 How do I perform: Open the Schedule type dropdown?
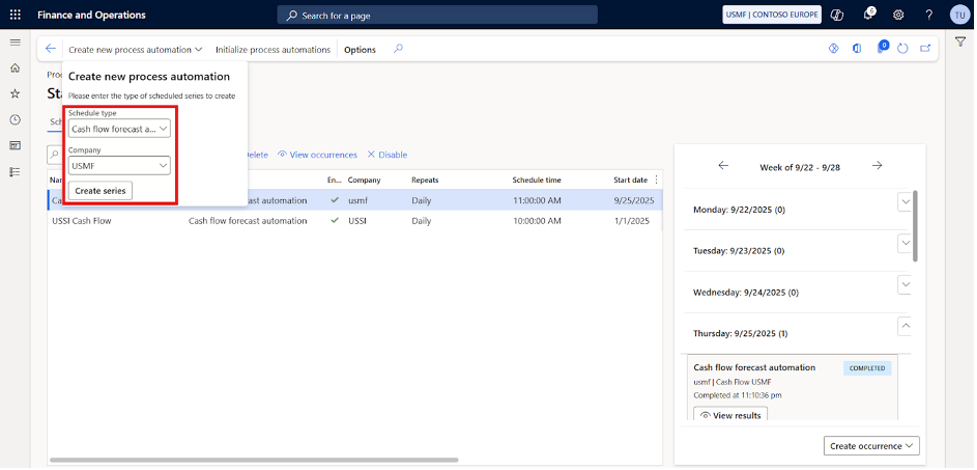(120, 129)
